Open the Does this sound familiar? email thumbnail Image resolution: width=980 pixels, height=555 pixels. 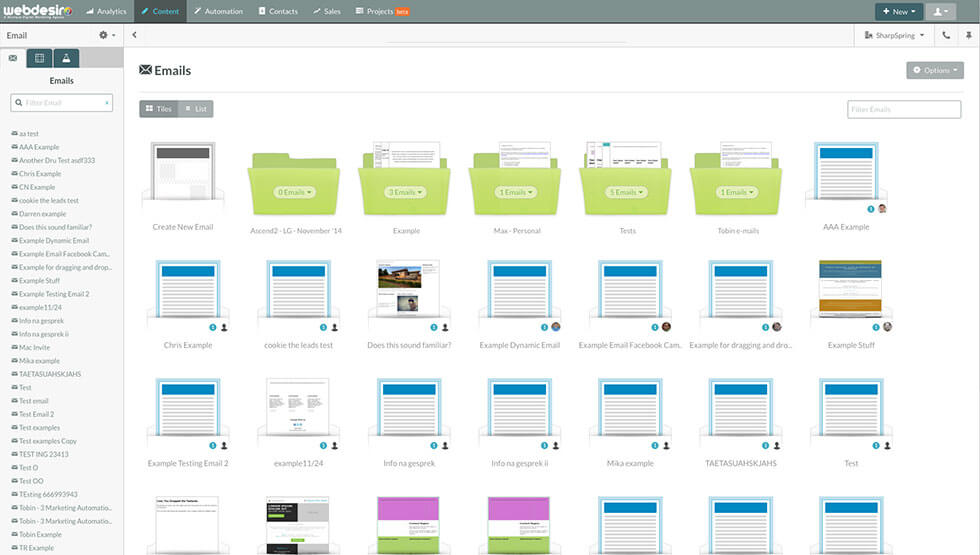408,288
